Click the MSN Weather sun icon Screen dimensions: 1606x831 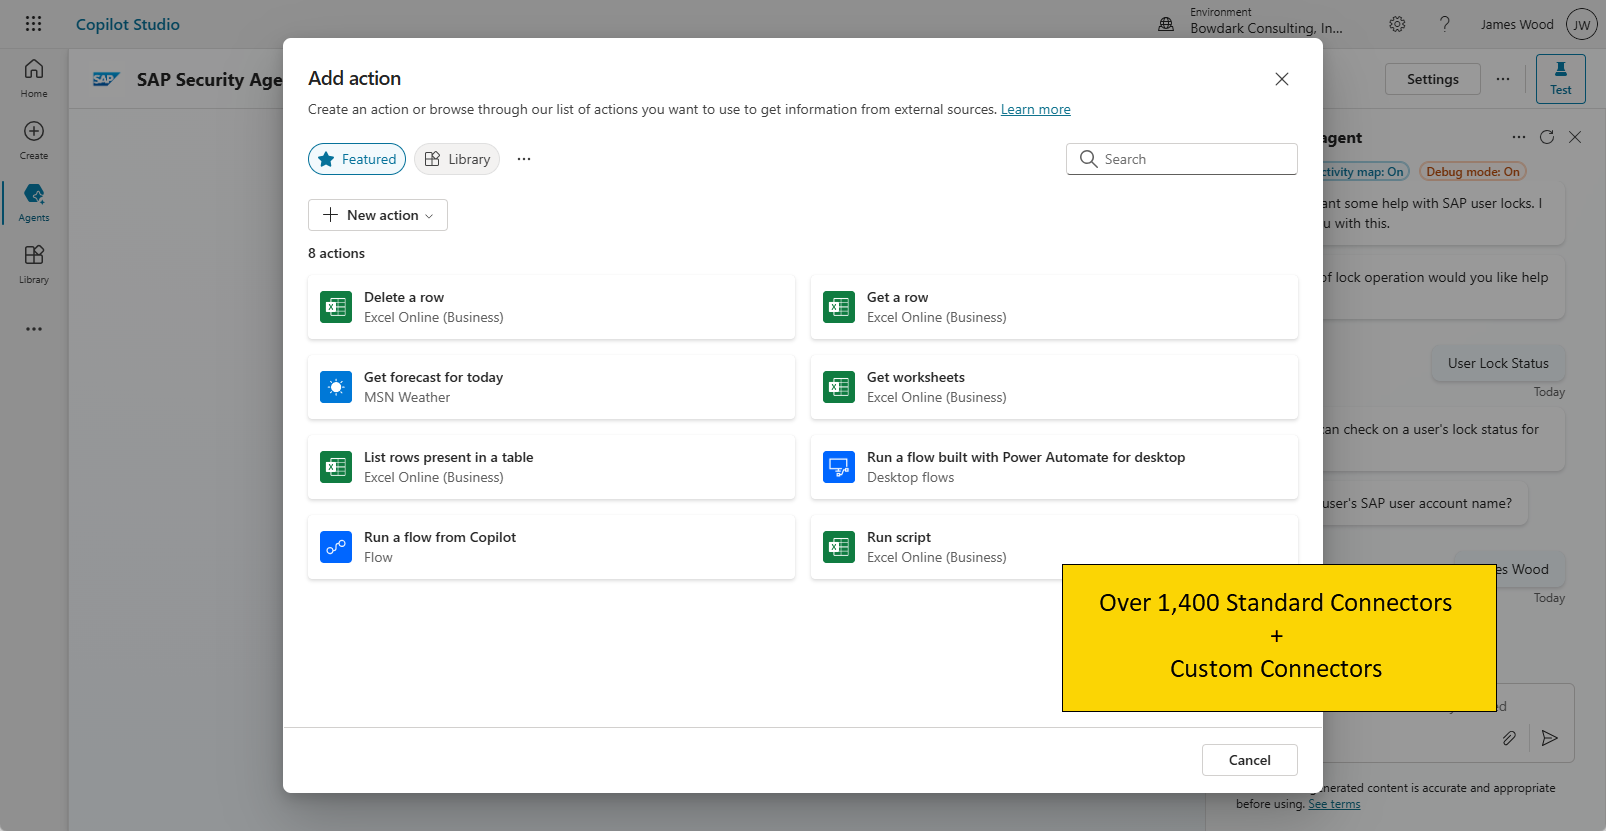[x=336, y=387]
